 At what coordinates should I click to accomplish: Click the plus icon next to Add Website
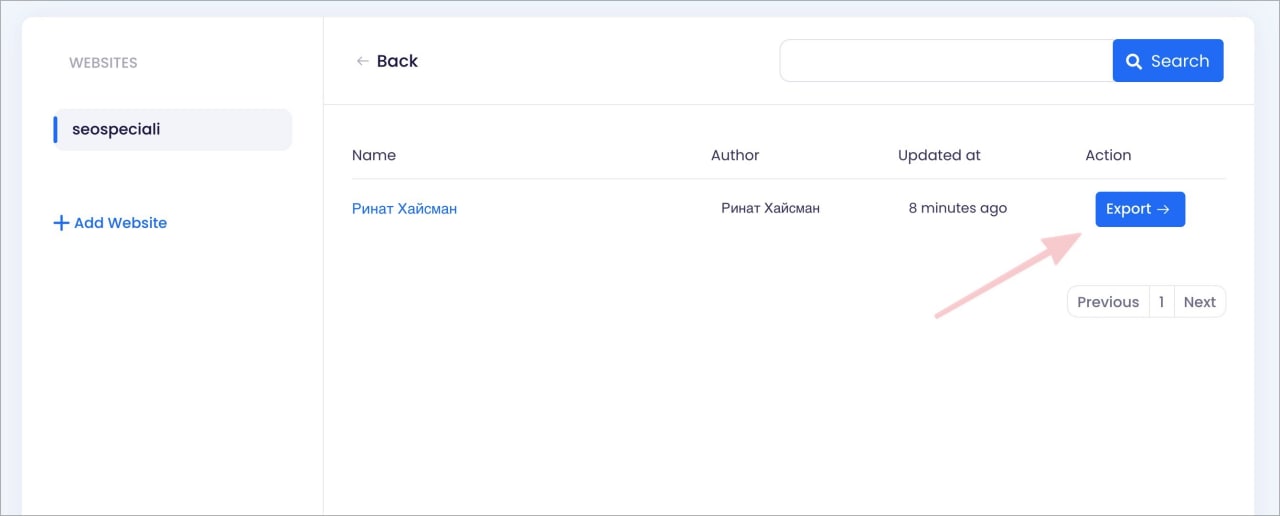pos(61,223)
